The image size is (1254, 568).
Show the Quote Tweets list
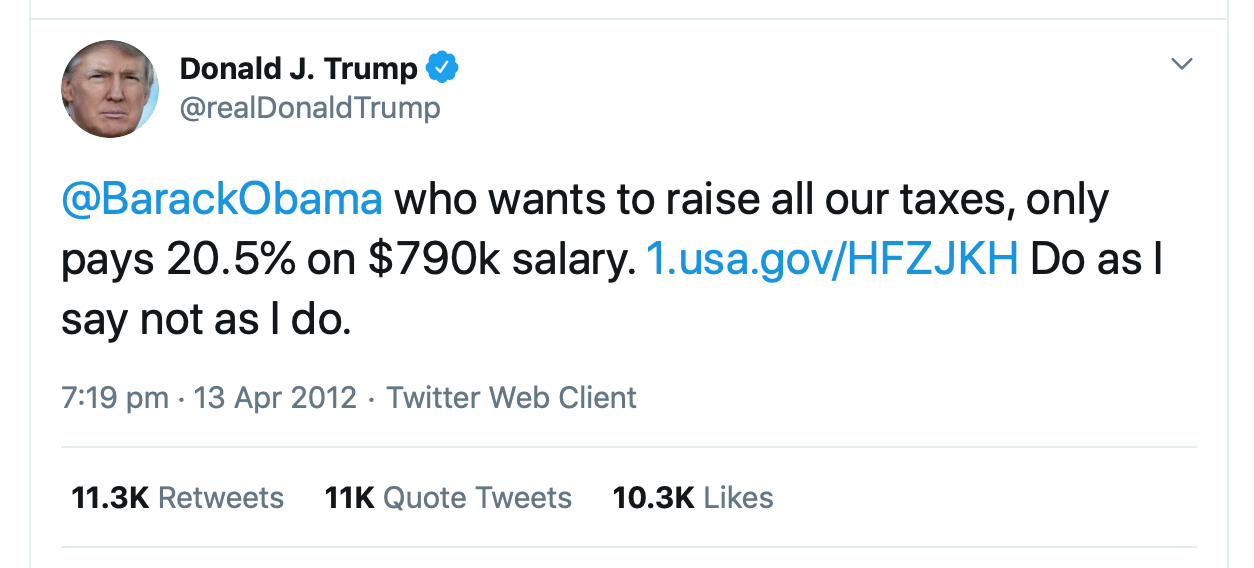click(x=477, y=498)
